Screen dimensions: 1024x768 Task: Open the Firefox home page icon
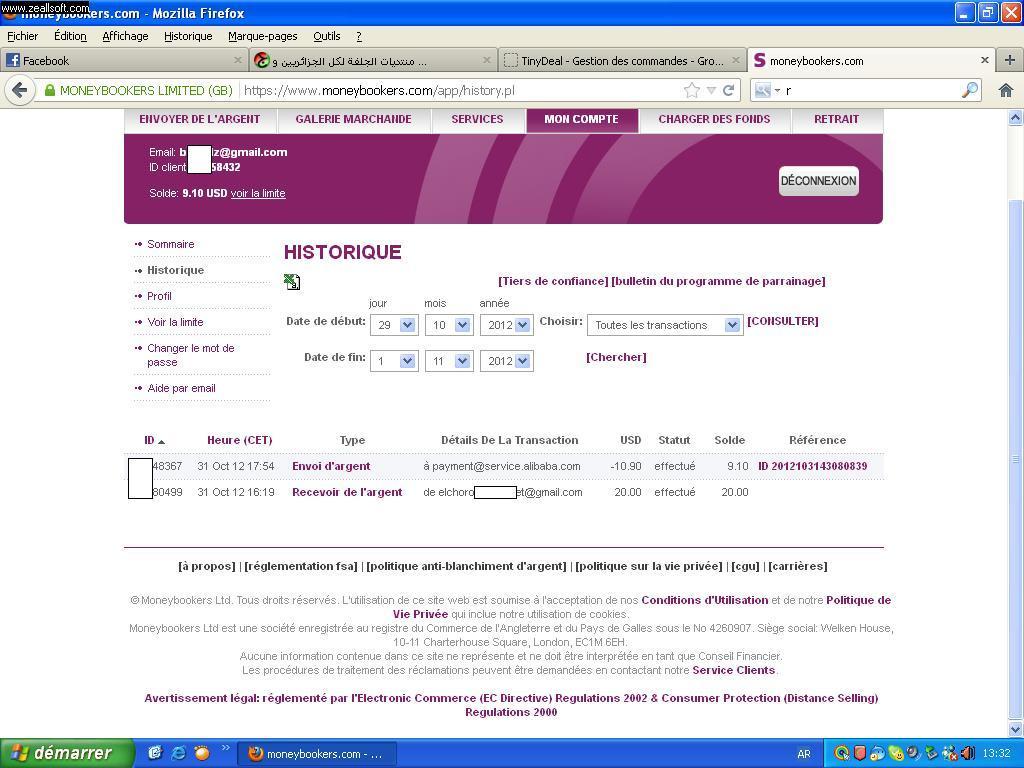1006,90
